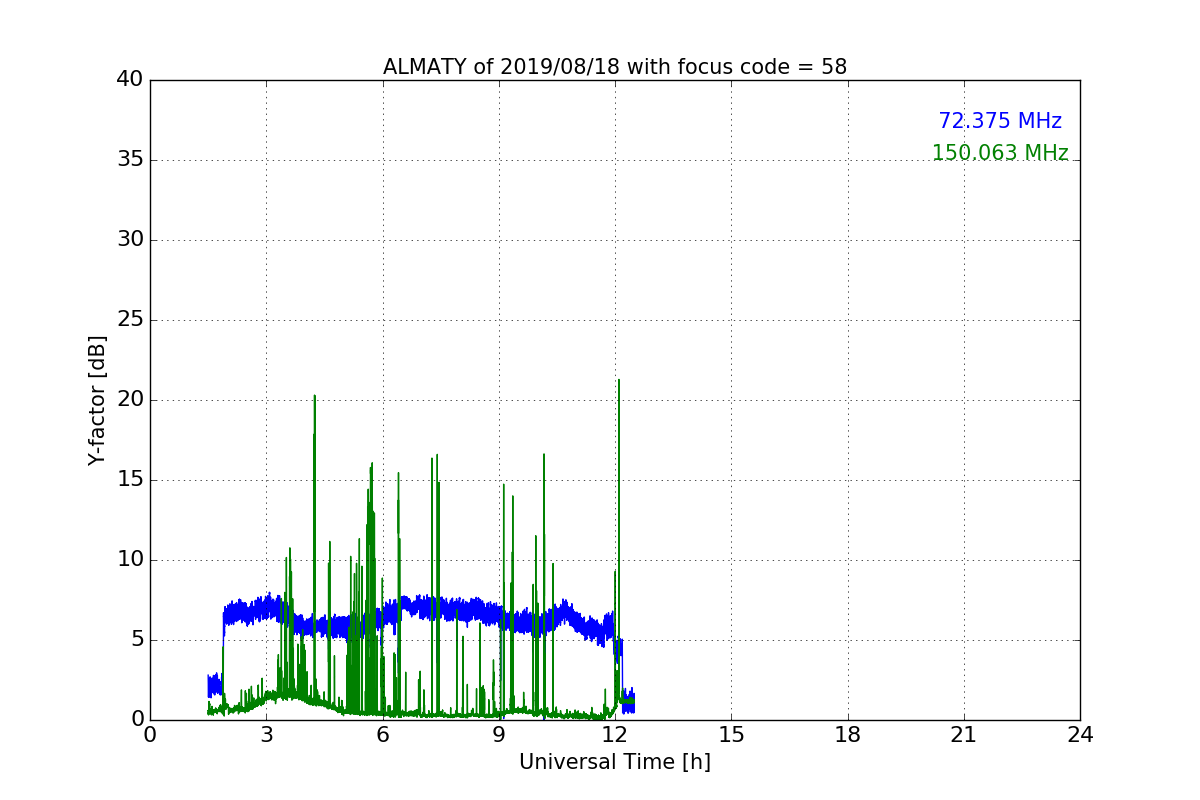Select the blue '72.375 MHz' legend label
The height and width of the screenshot is (800, 1200).
click(1000, 121)
